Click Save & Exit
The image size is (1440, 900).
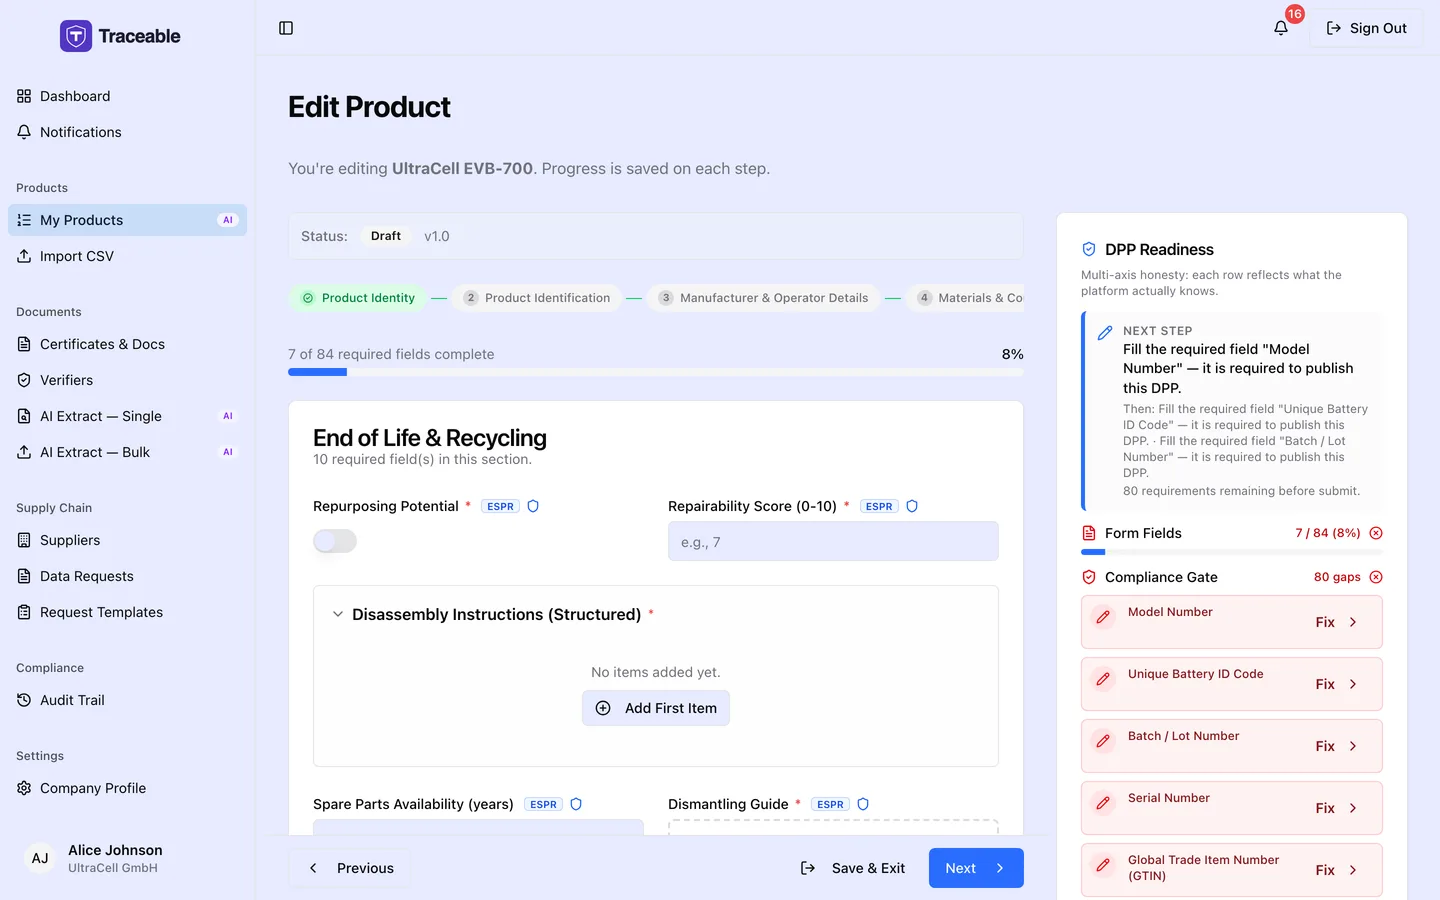tap(853, 868)
